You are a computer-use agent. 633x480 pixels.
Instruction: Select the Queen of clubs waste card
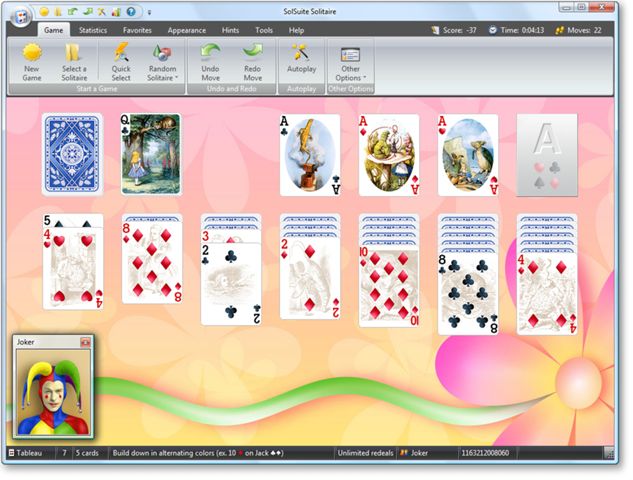(151, 154)
